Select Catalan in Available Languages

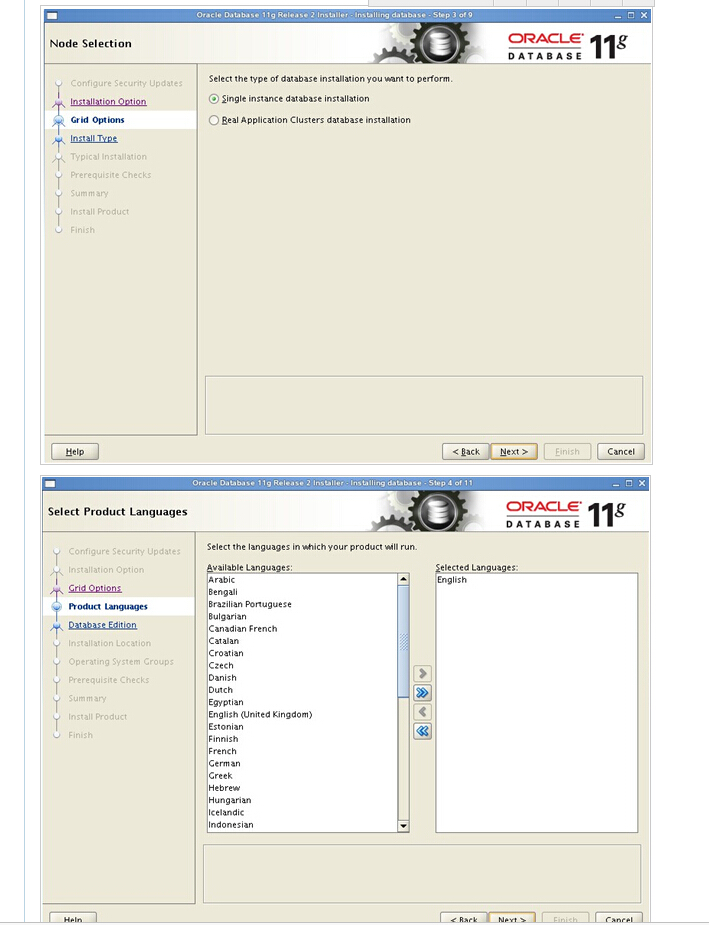303,641
